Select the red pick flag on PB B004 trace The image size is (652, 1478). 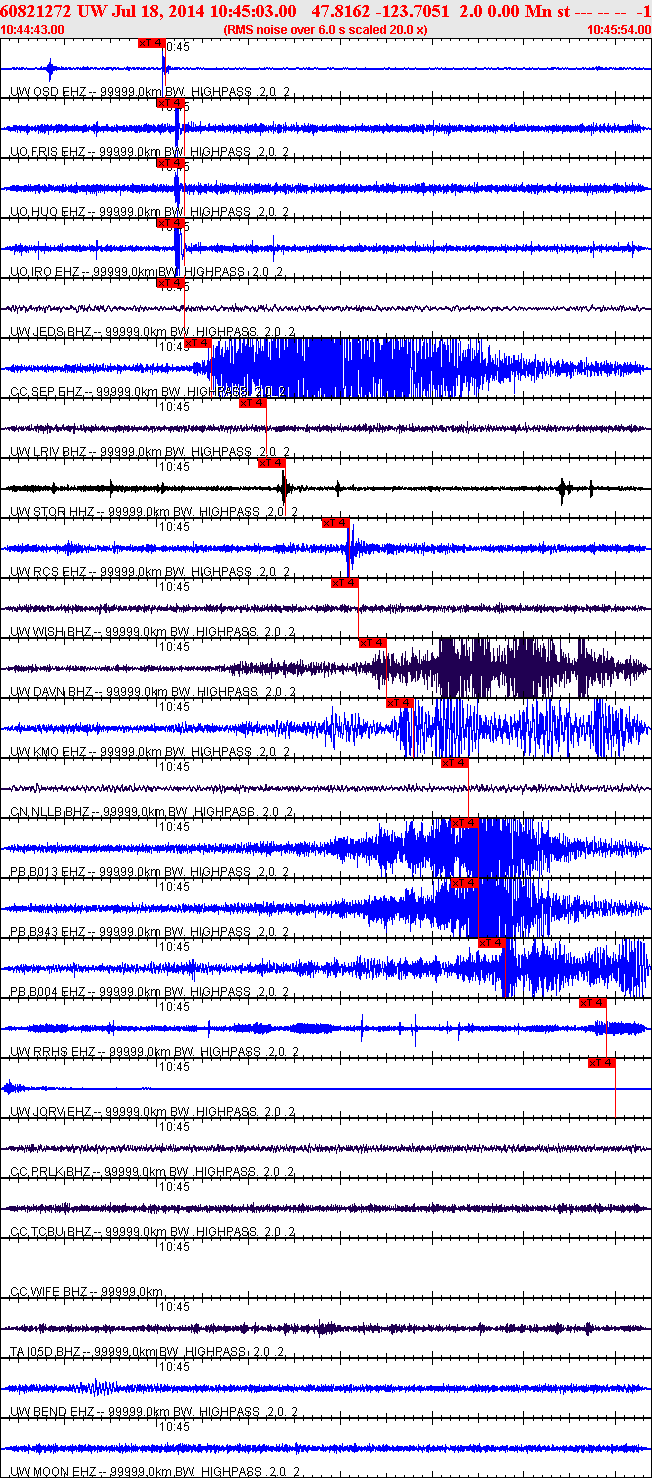pyautogui.click(x=492, y=943)
